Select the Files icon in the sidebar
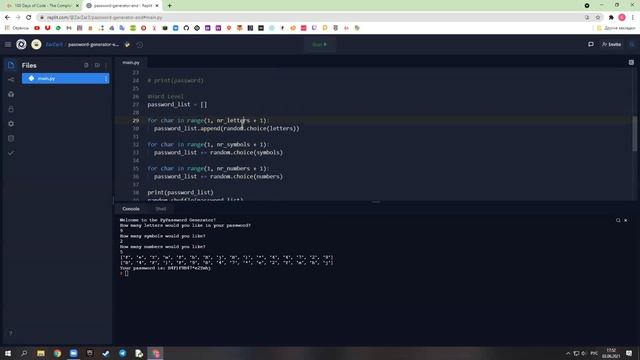The width and height of the screenshot is (640, 360). [11, 65]
